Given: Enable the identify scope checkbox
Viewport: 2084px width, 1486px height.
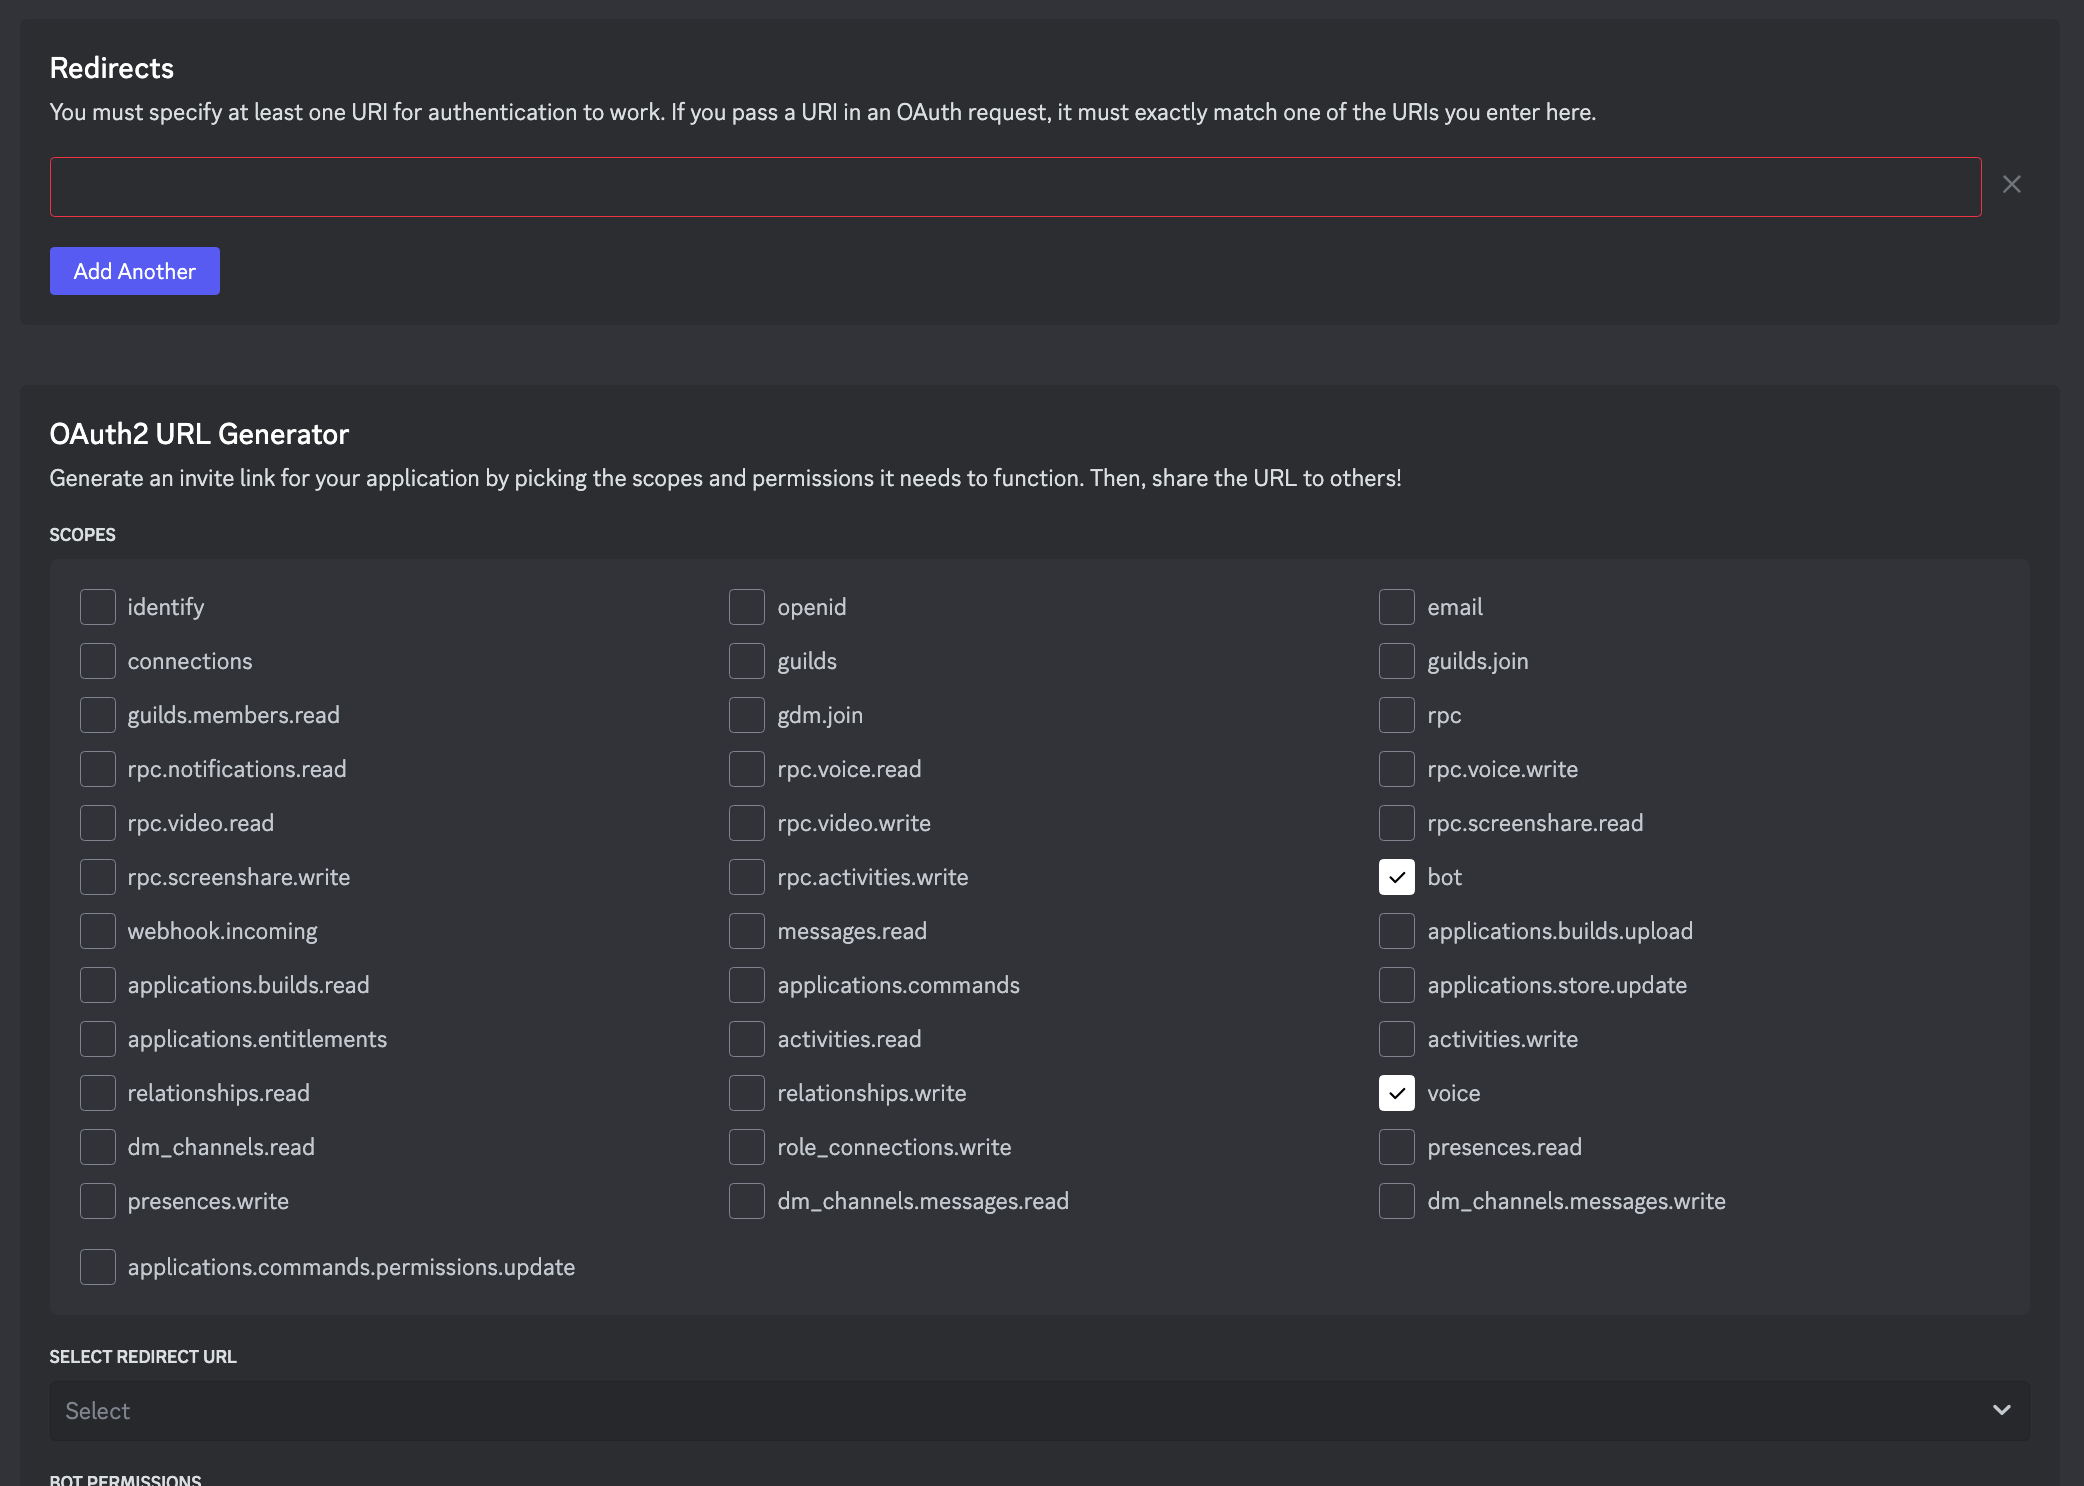Looking at the screenshot, I should (x=98, y=607).
